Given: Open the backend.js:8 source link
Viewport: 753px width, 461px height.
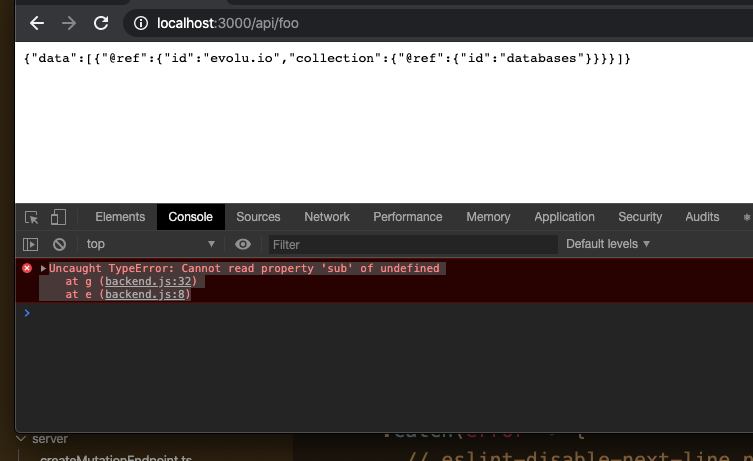Looking at the screenshot, I should click(145, 294).
